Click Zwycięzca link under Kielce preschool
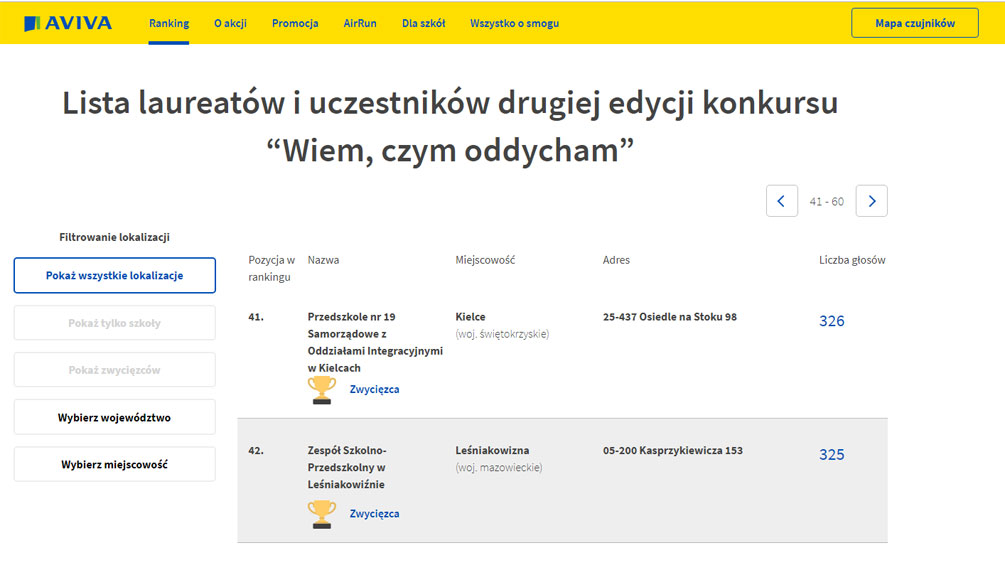Screen dimensions: 1005x565 (374, 389)
